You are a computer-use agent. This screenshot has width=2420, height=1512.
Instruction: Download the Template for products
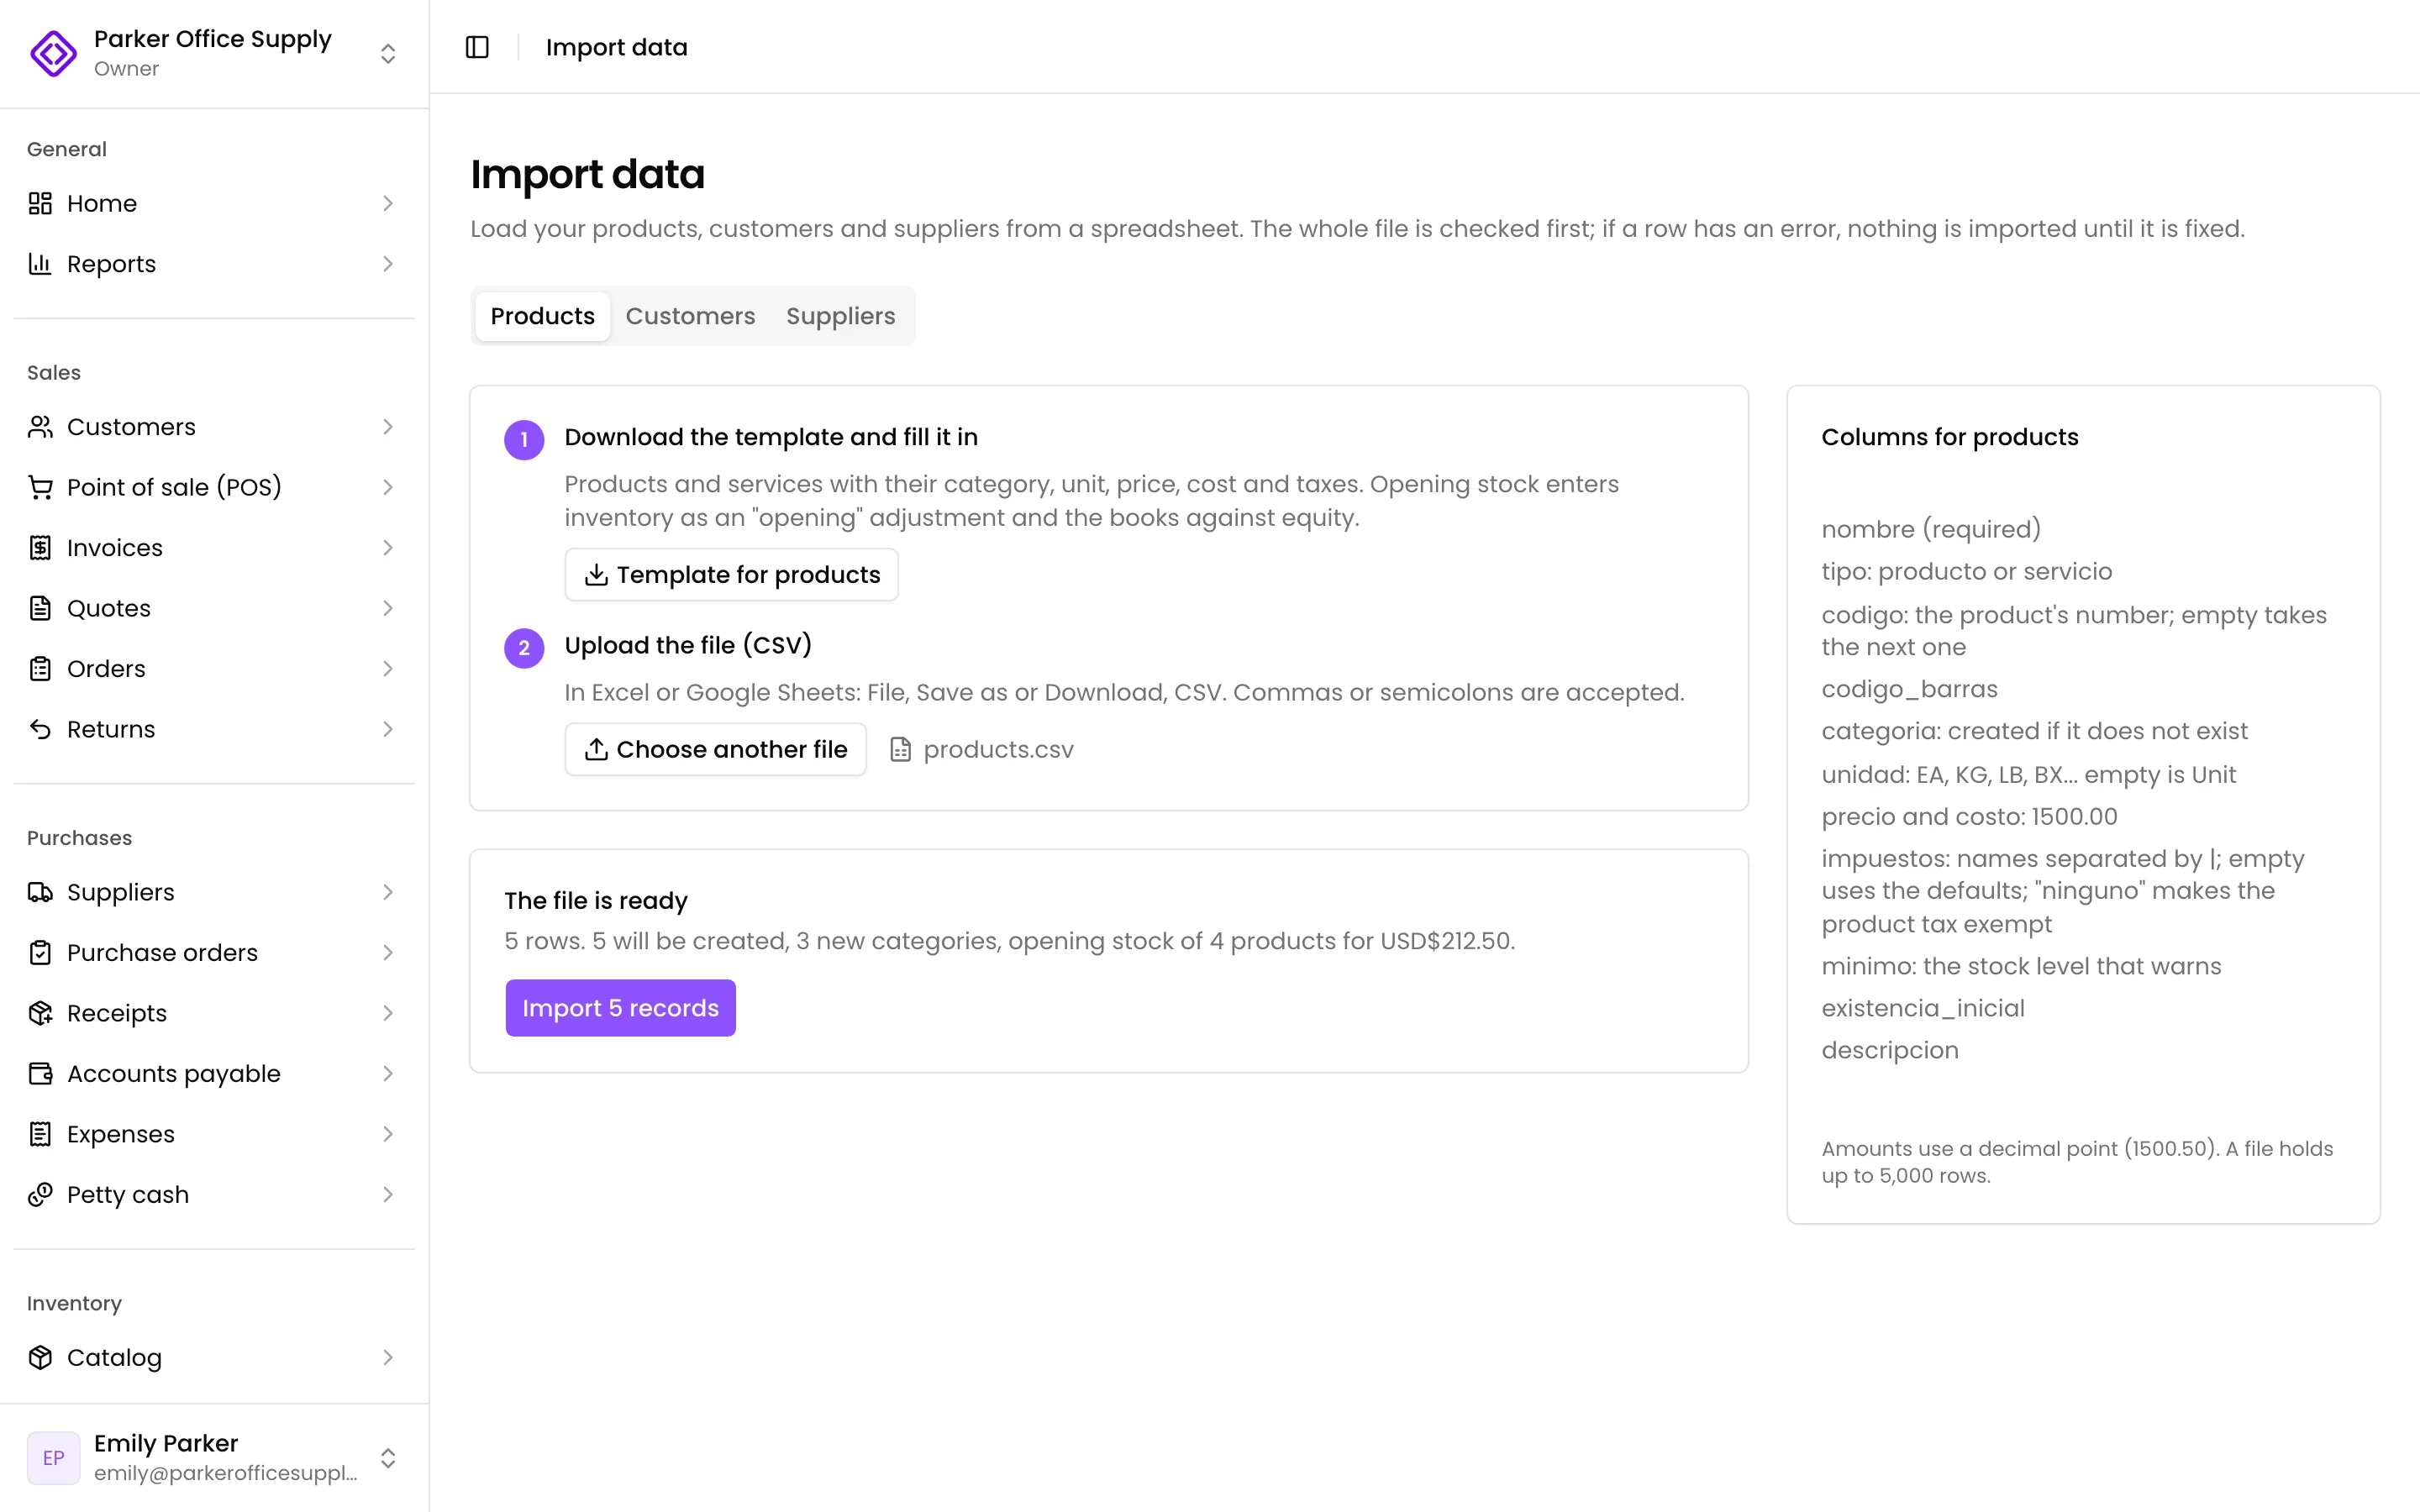(x=731, y=575)
